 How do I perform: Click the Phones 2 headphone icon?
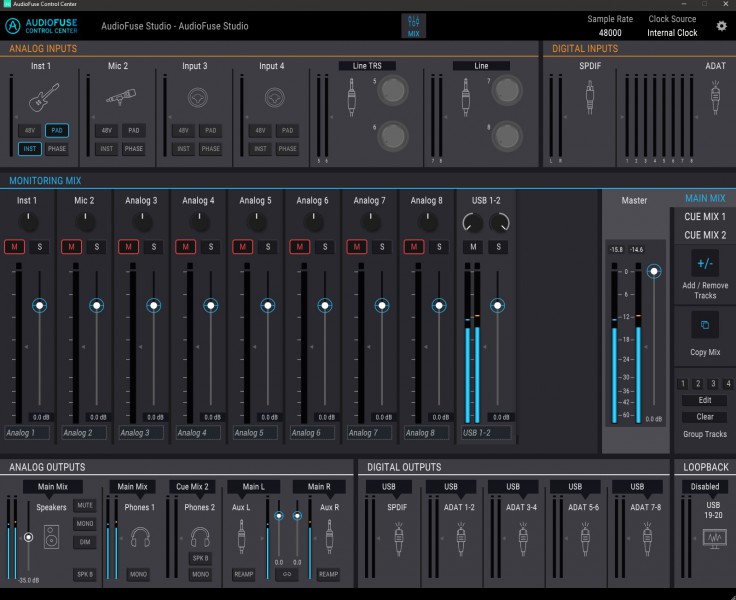pos(200,537)
